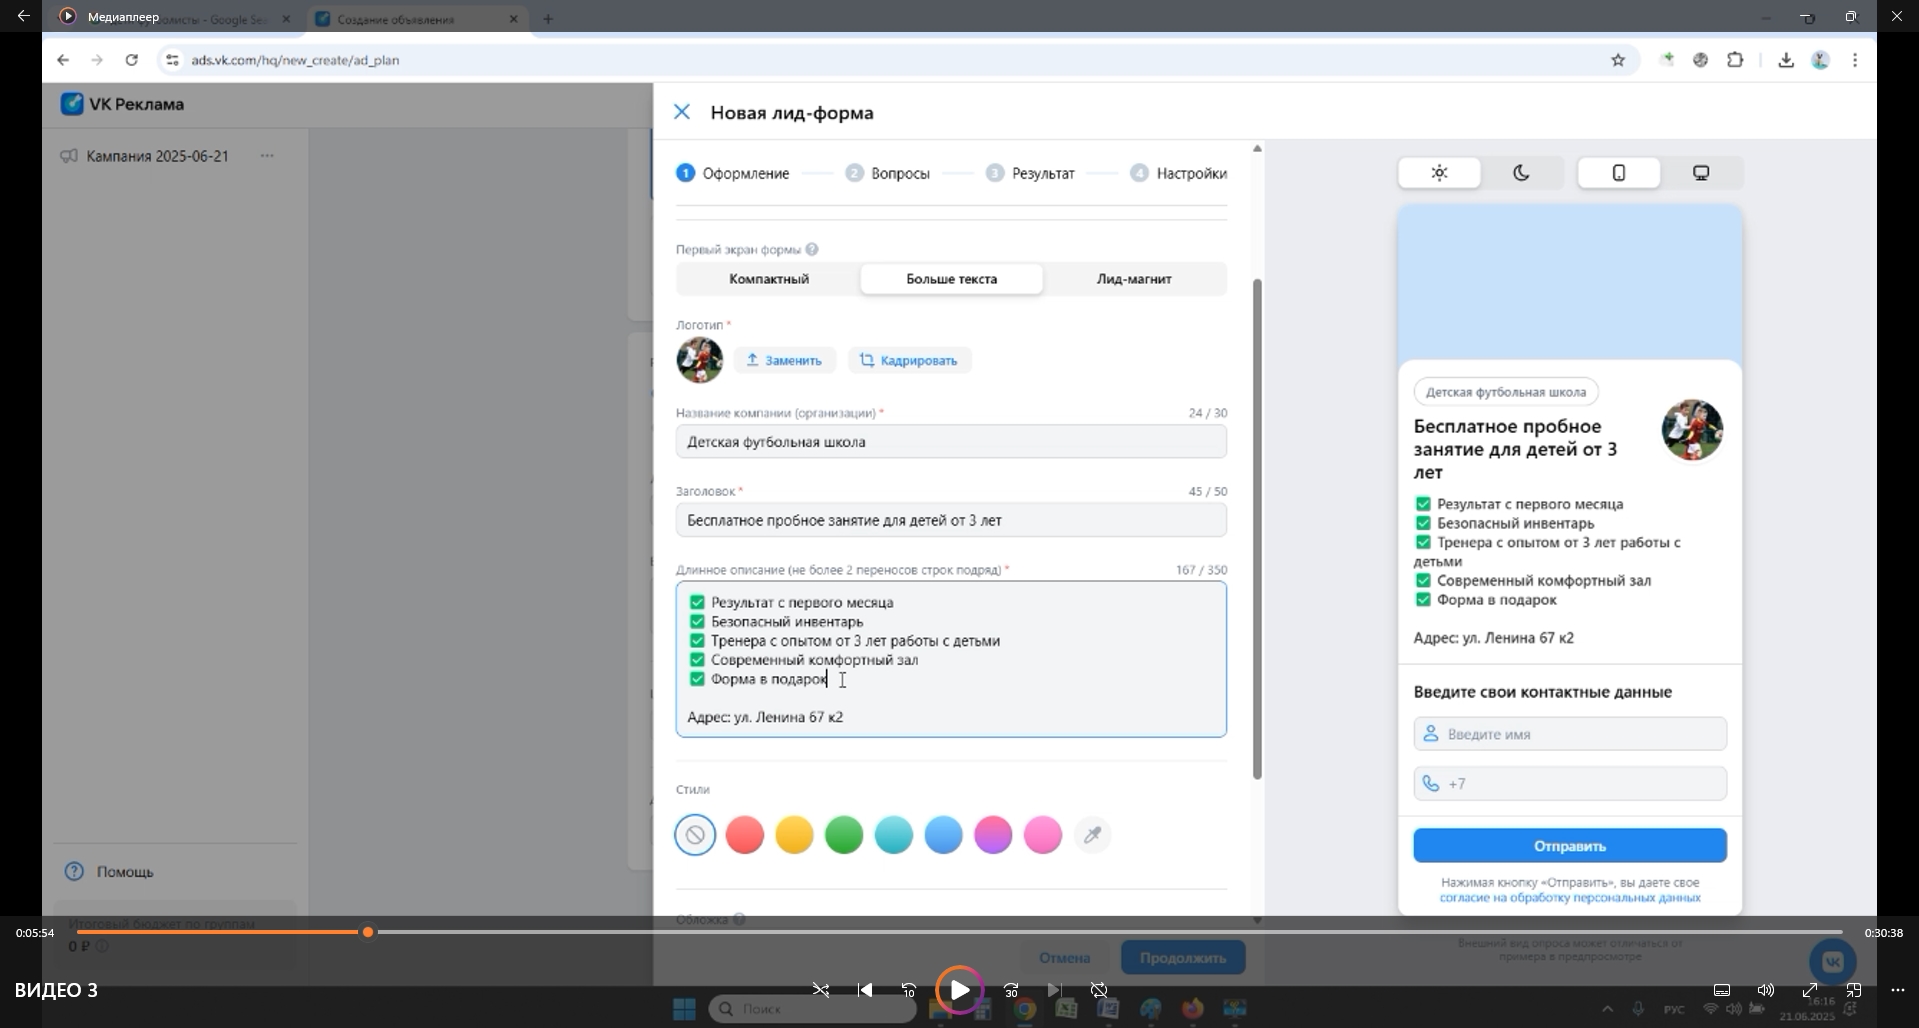Image resolution: width=1919 pixels, height=1028 pixels.
Task: Select desktop monitor preview mode
Action: (1701, 173)
